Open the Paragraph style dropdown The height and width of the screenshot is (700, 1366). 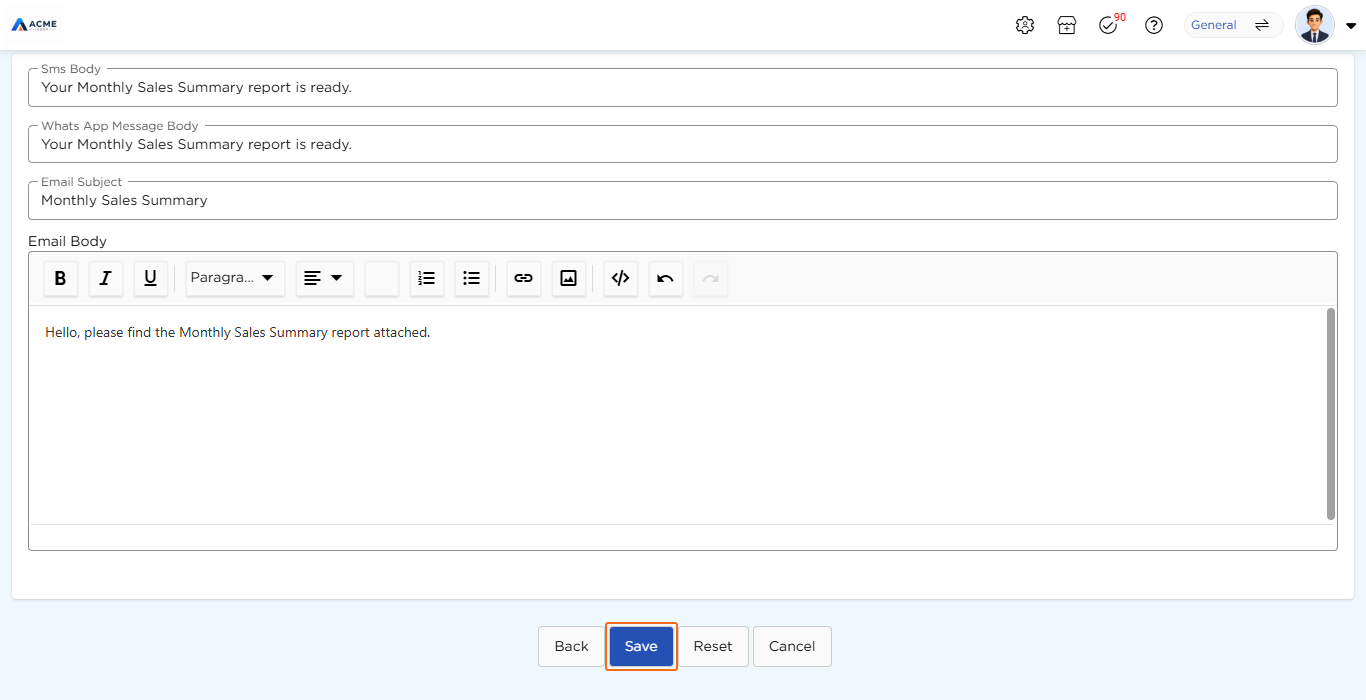tap(235, 279)
